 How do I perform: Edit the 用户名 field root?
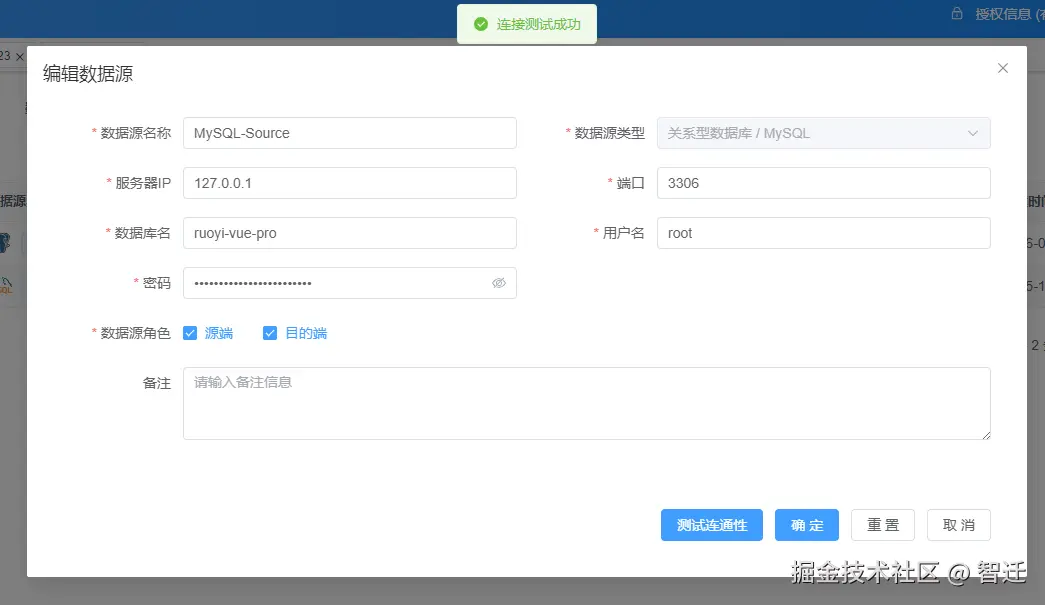pos(823,233)
